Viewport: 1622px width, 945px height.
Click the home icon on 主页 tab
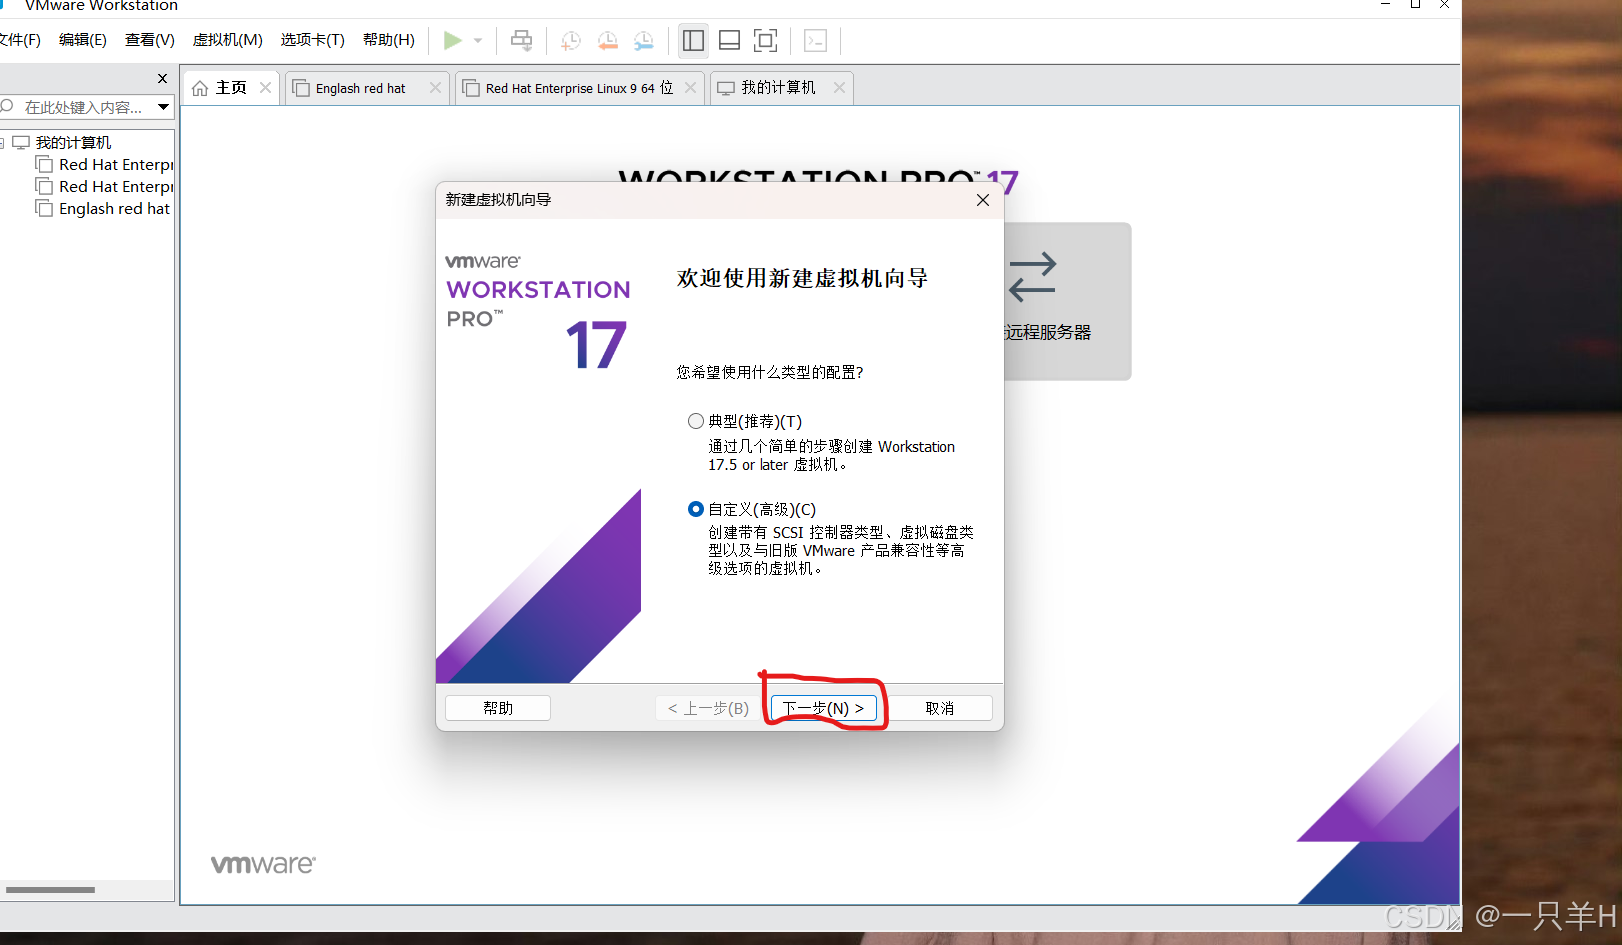click(x=200, y=88)
